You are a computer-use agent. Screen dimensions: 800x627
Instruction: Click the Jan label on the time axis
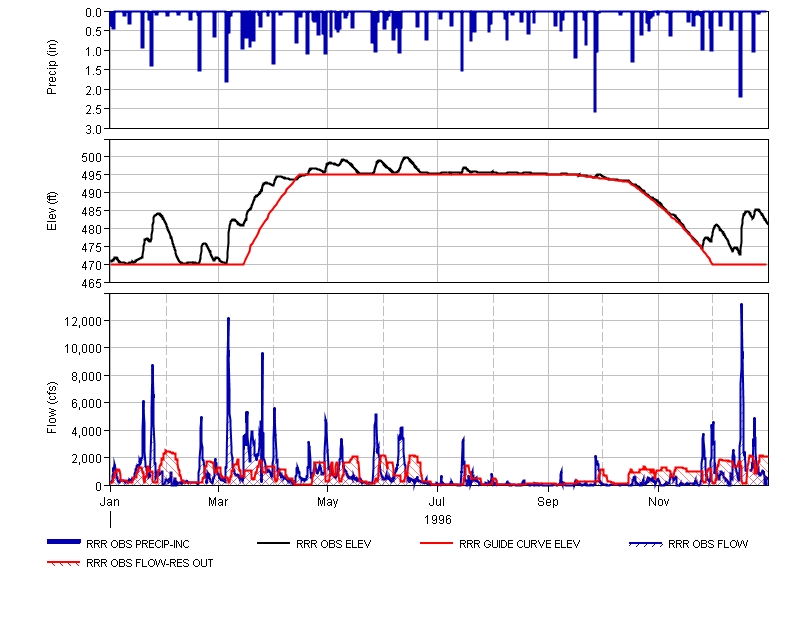click(110, 499)
